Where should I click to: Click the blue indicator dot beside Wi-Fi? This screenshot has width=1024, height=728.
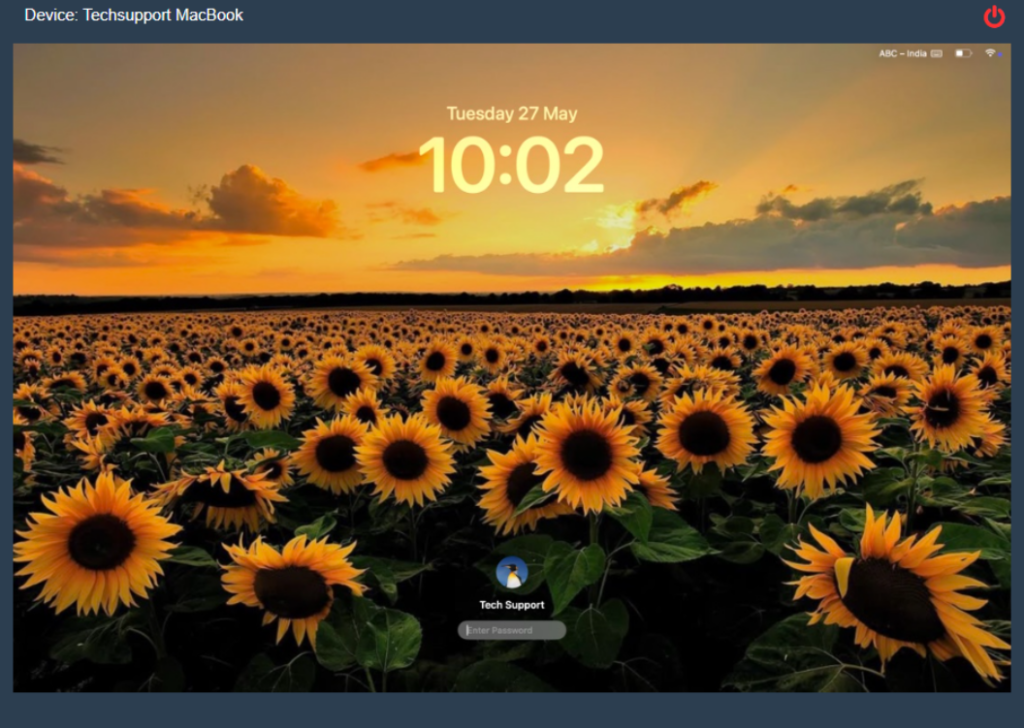(x=1000, y=54)
